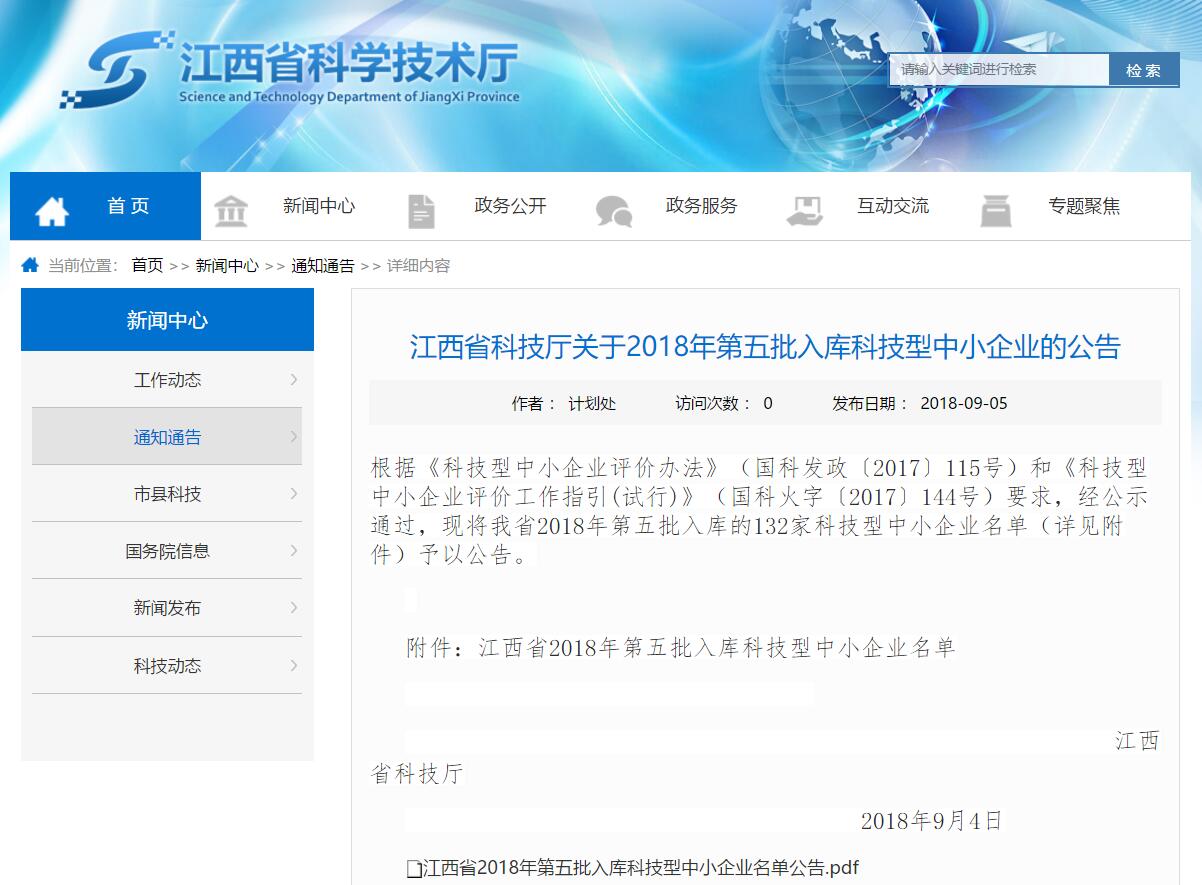Open the 政务服务 navigation menu

click(x=702, y=206)
